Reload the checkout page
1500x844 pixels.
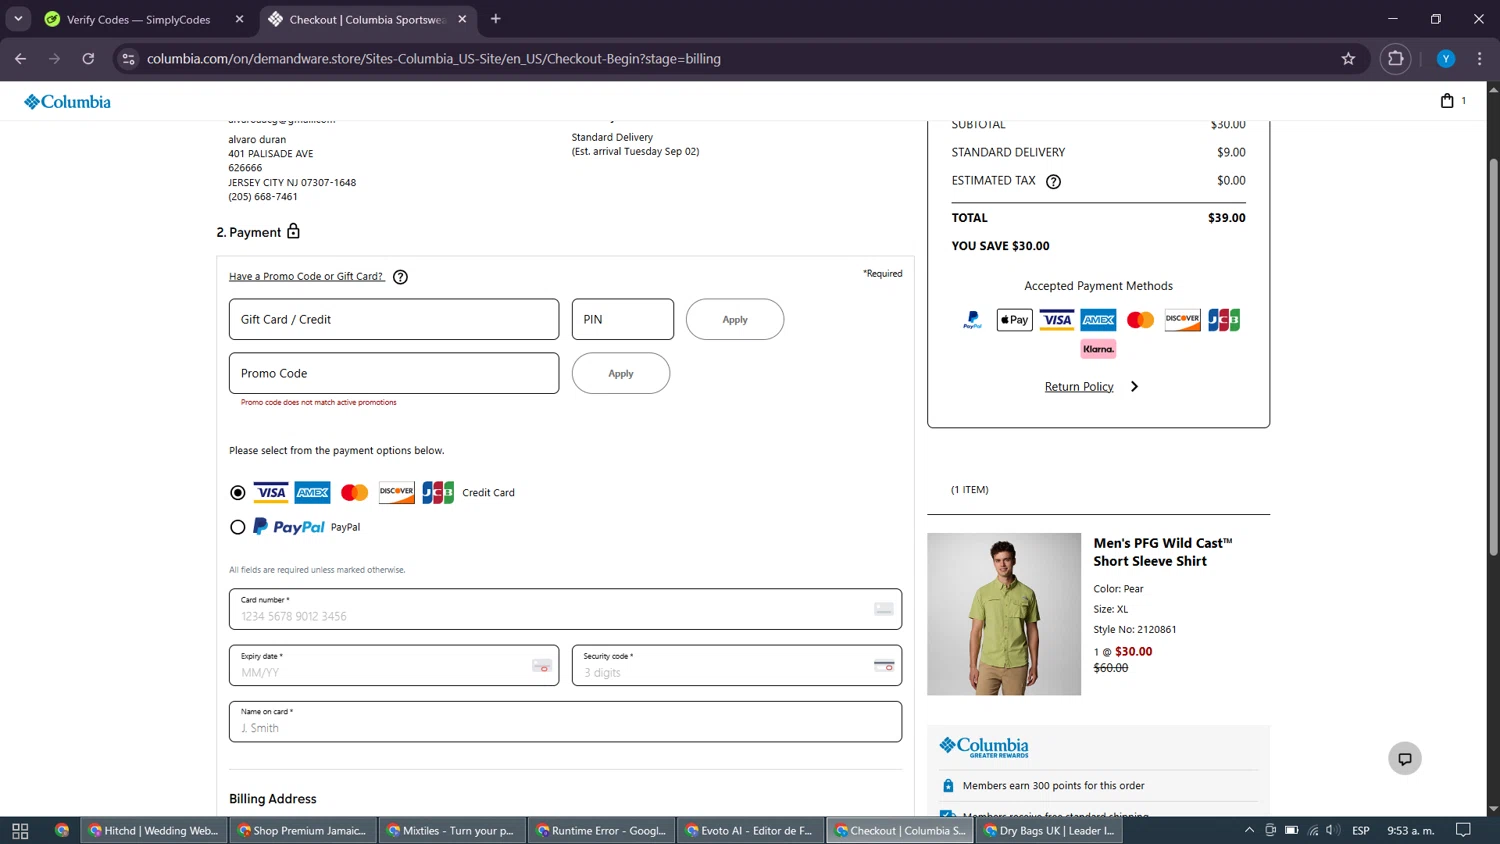[x=88, y=59]
